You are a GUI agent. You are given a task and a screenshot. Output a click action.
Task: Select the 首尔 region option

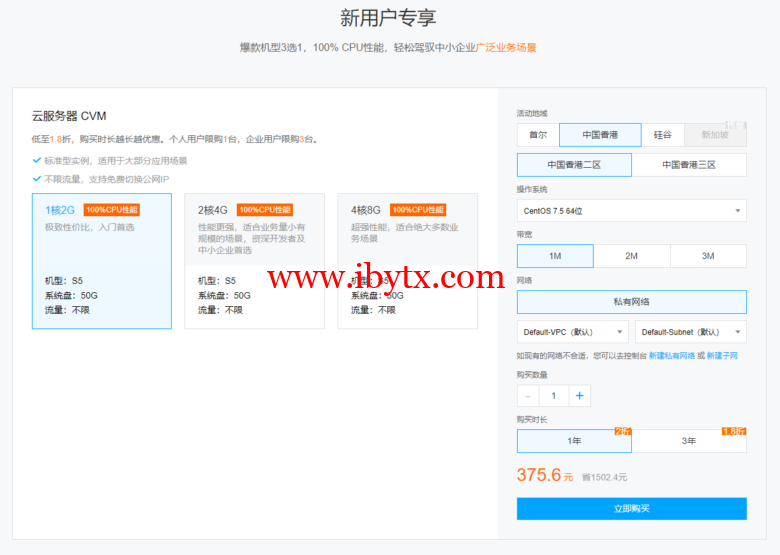click(538, 135)
